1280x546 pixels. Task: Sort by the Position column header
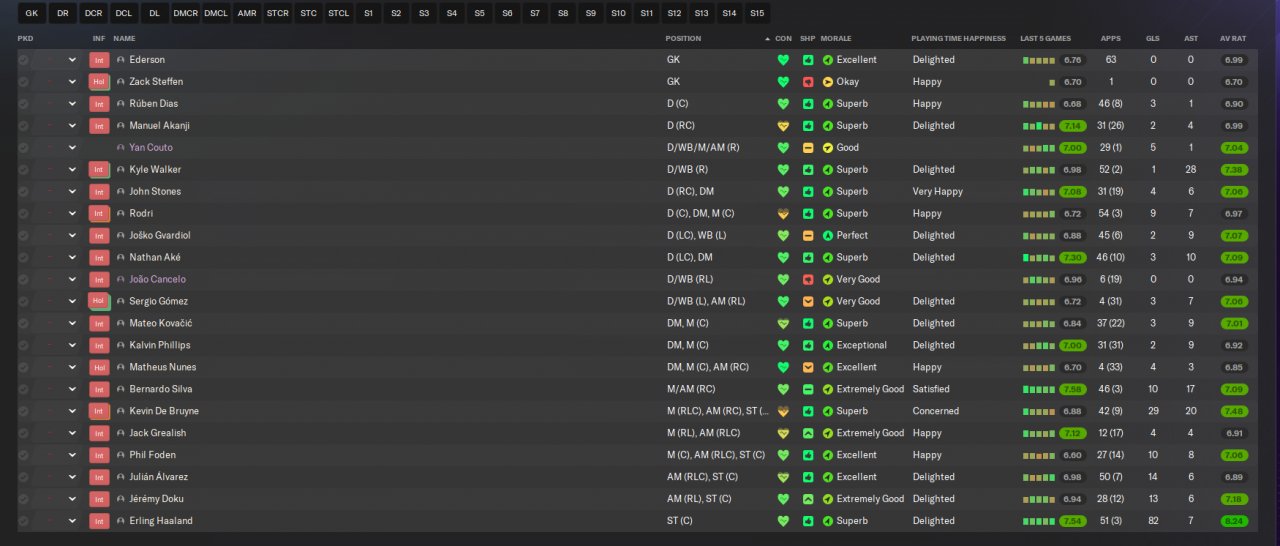click(x=684, y=39)
